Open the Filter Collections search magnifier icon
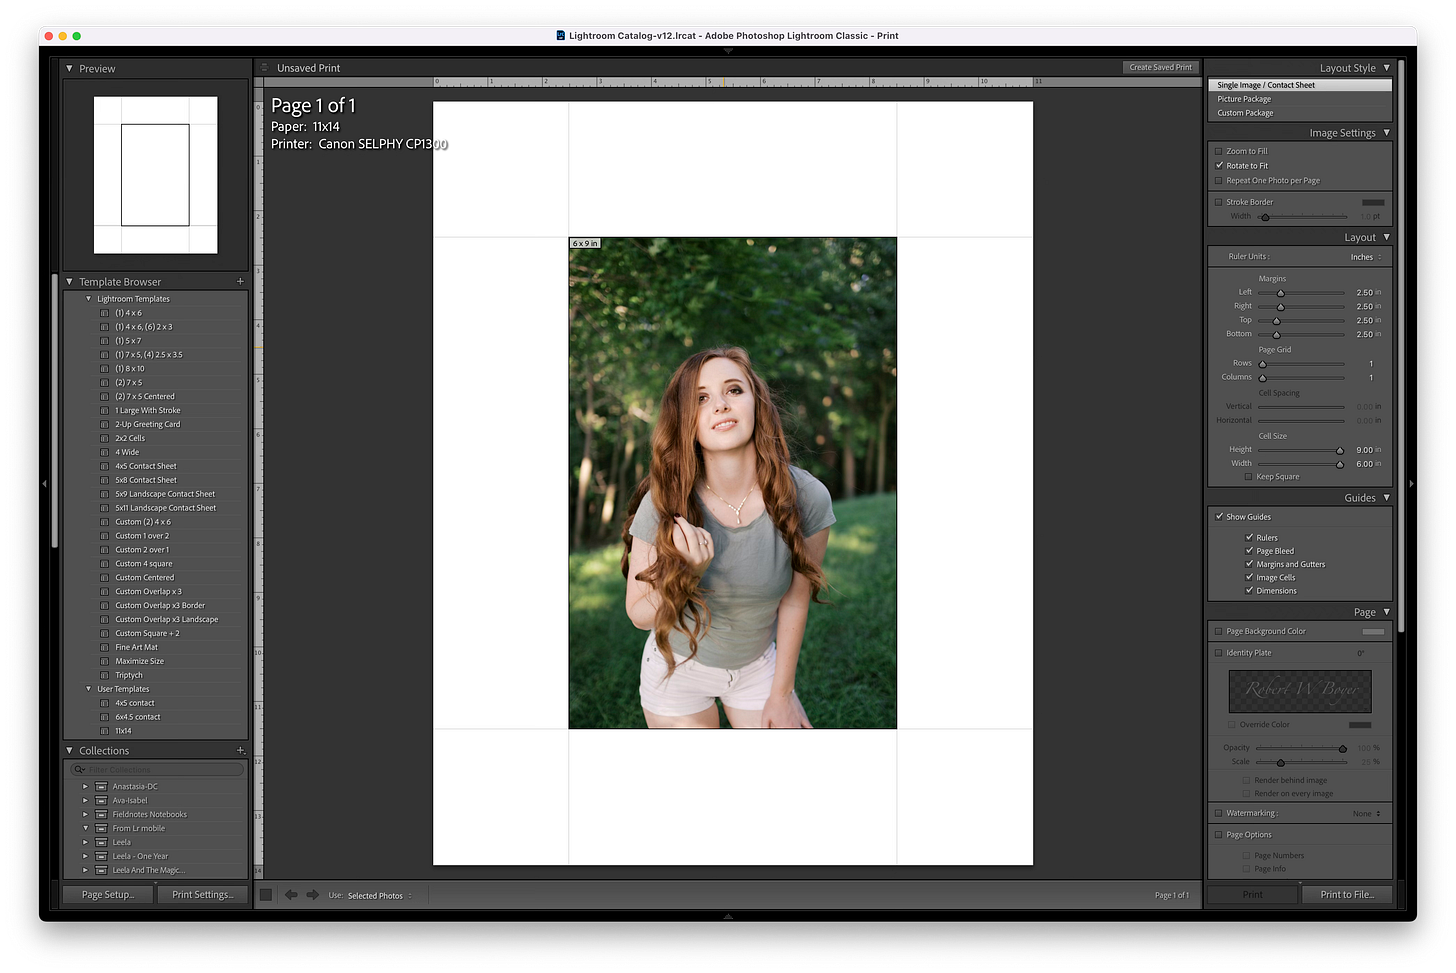 [79, 768]
